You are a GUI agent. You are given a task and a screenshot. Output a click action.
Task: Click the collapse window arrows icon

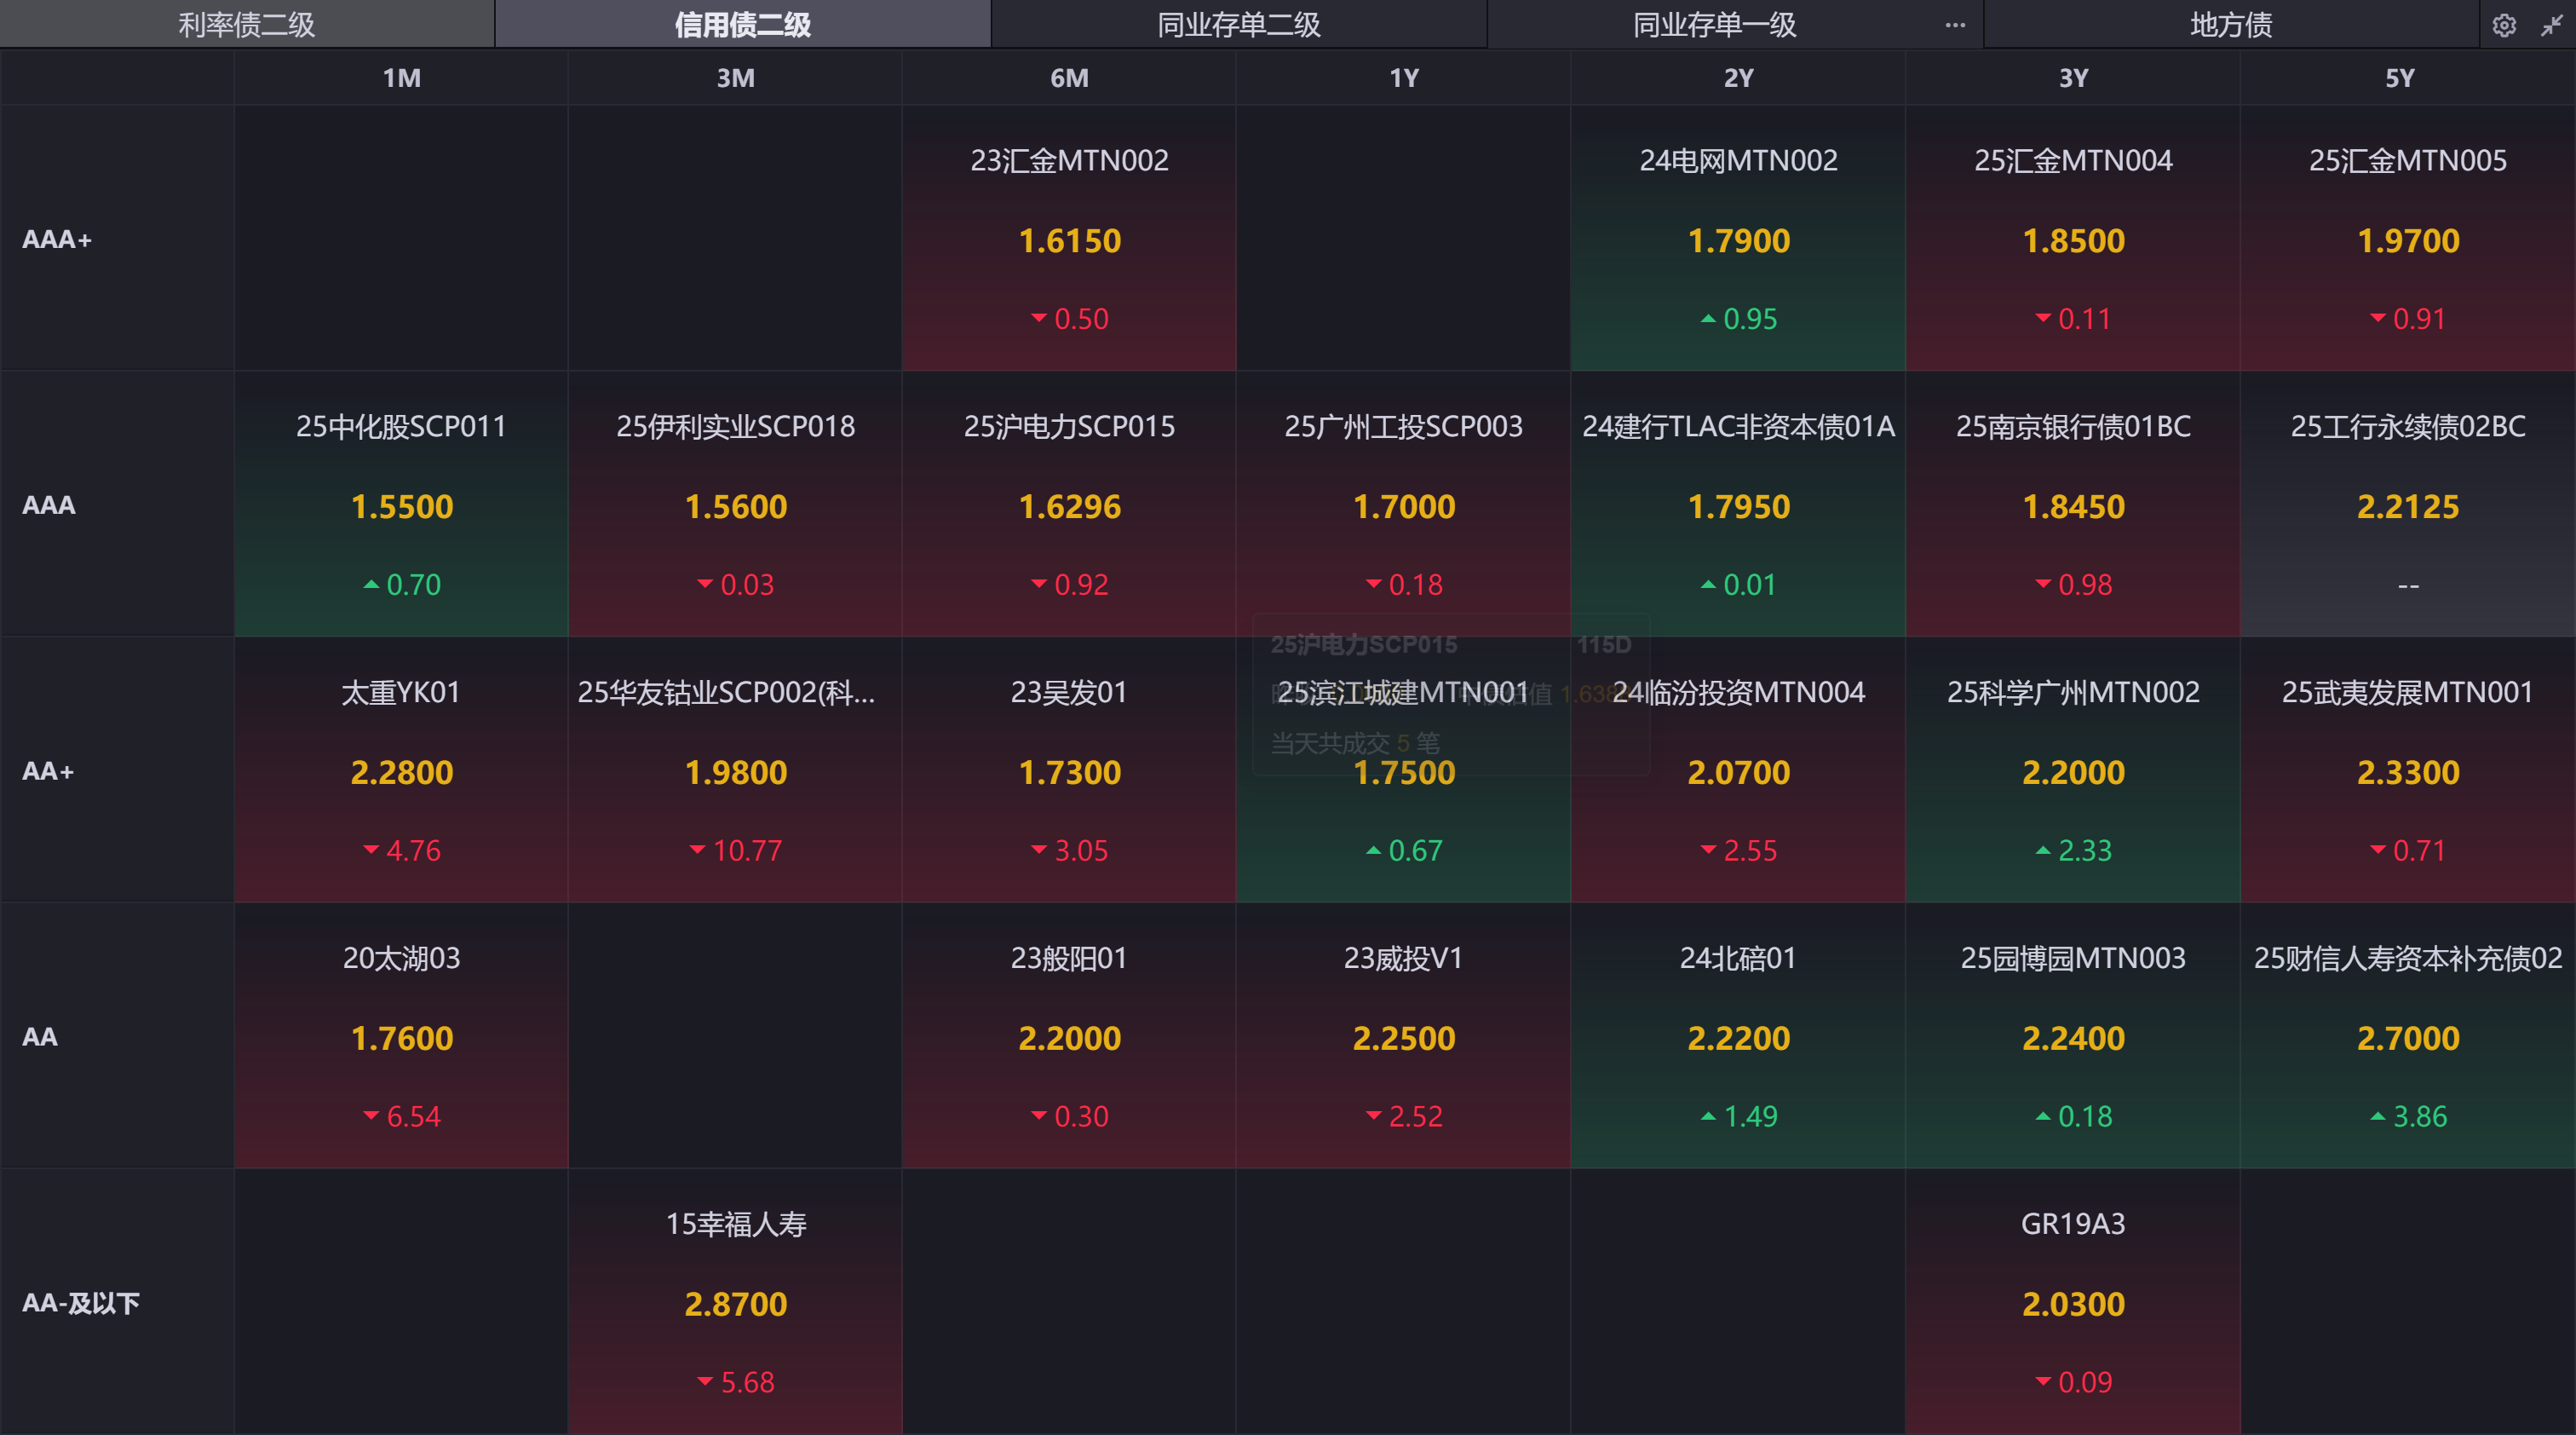point(2551,25)
